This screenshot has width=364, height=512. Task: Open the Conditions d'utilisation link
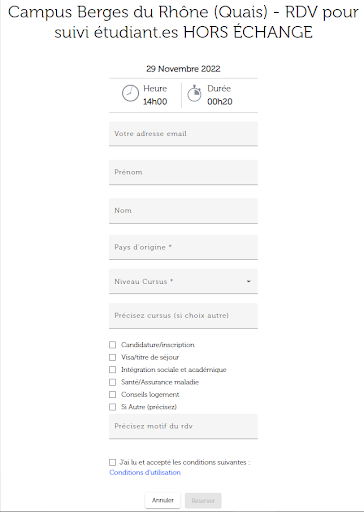click(145, 472)
